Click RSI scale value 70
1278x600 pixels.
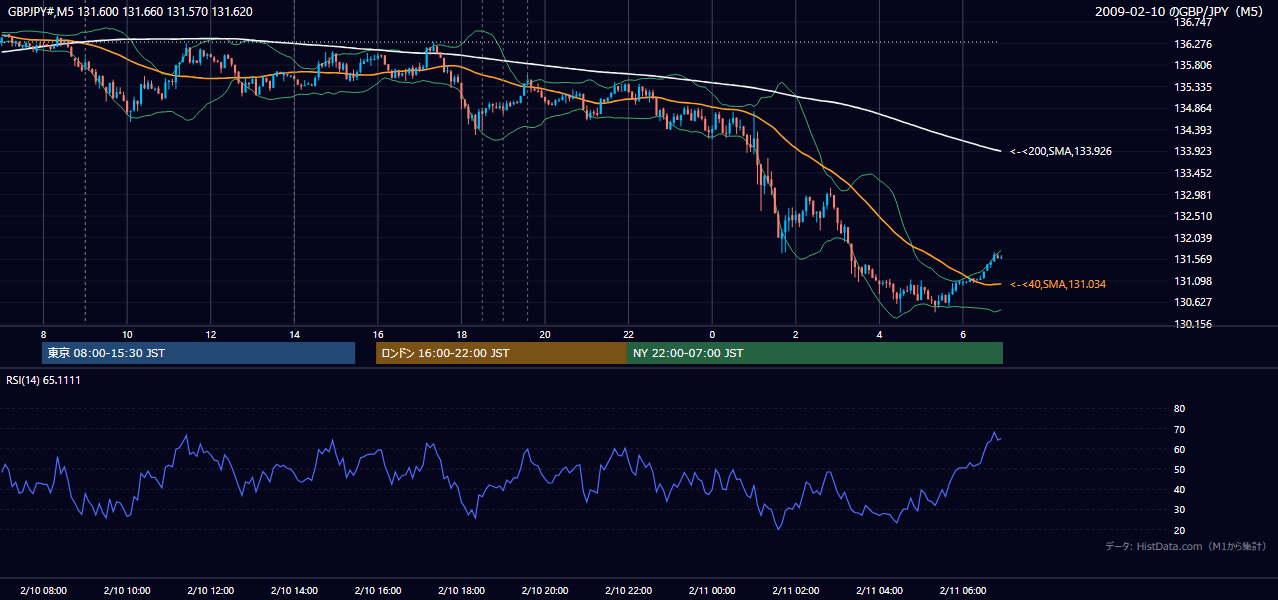[1179, 429]
